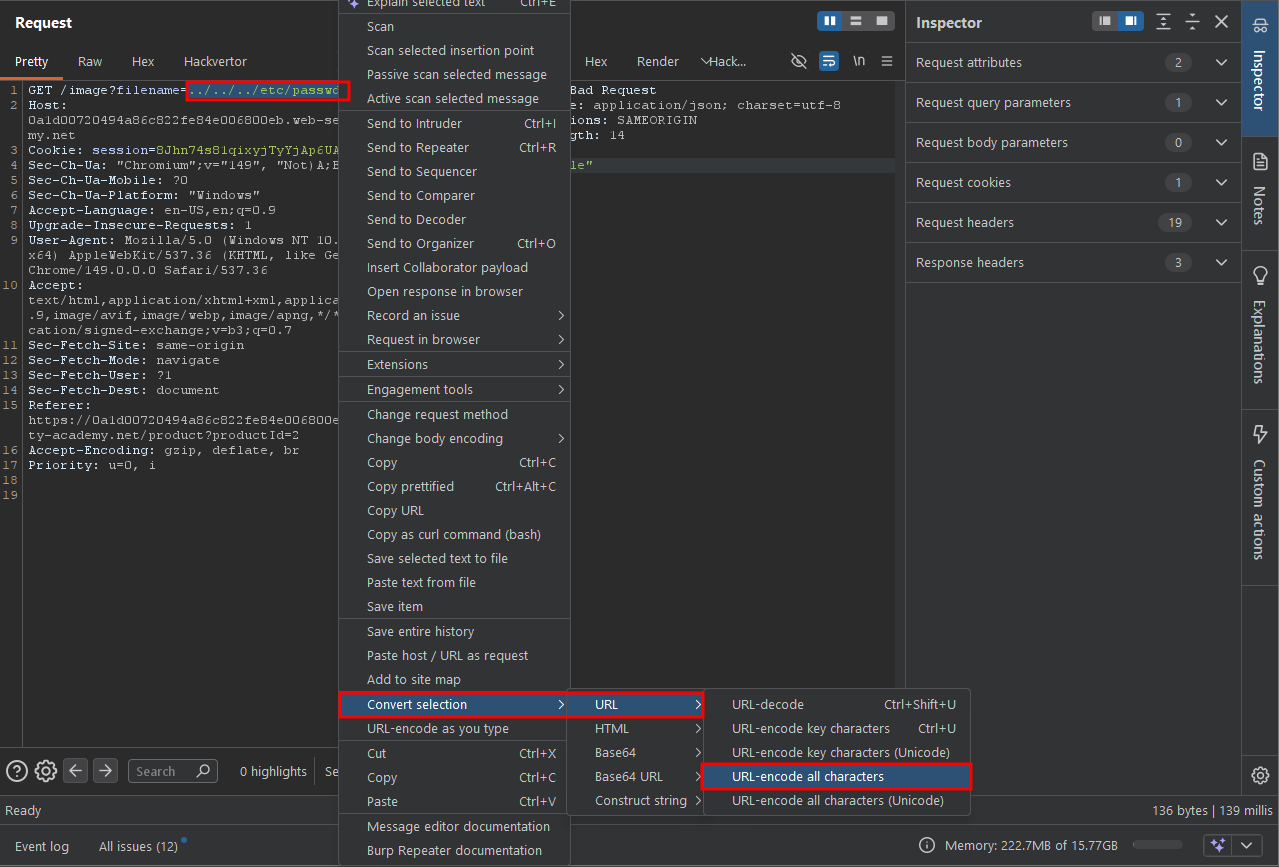The width and height of the screenshot is (1279, 867).
Task: Switch to the request Raw tab
Action: tap(90, 61)
